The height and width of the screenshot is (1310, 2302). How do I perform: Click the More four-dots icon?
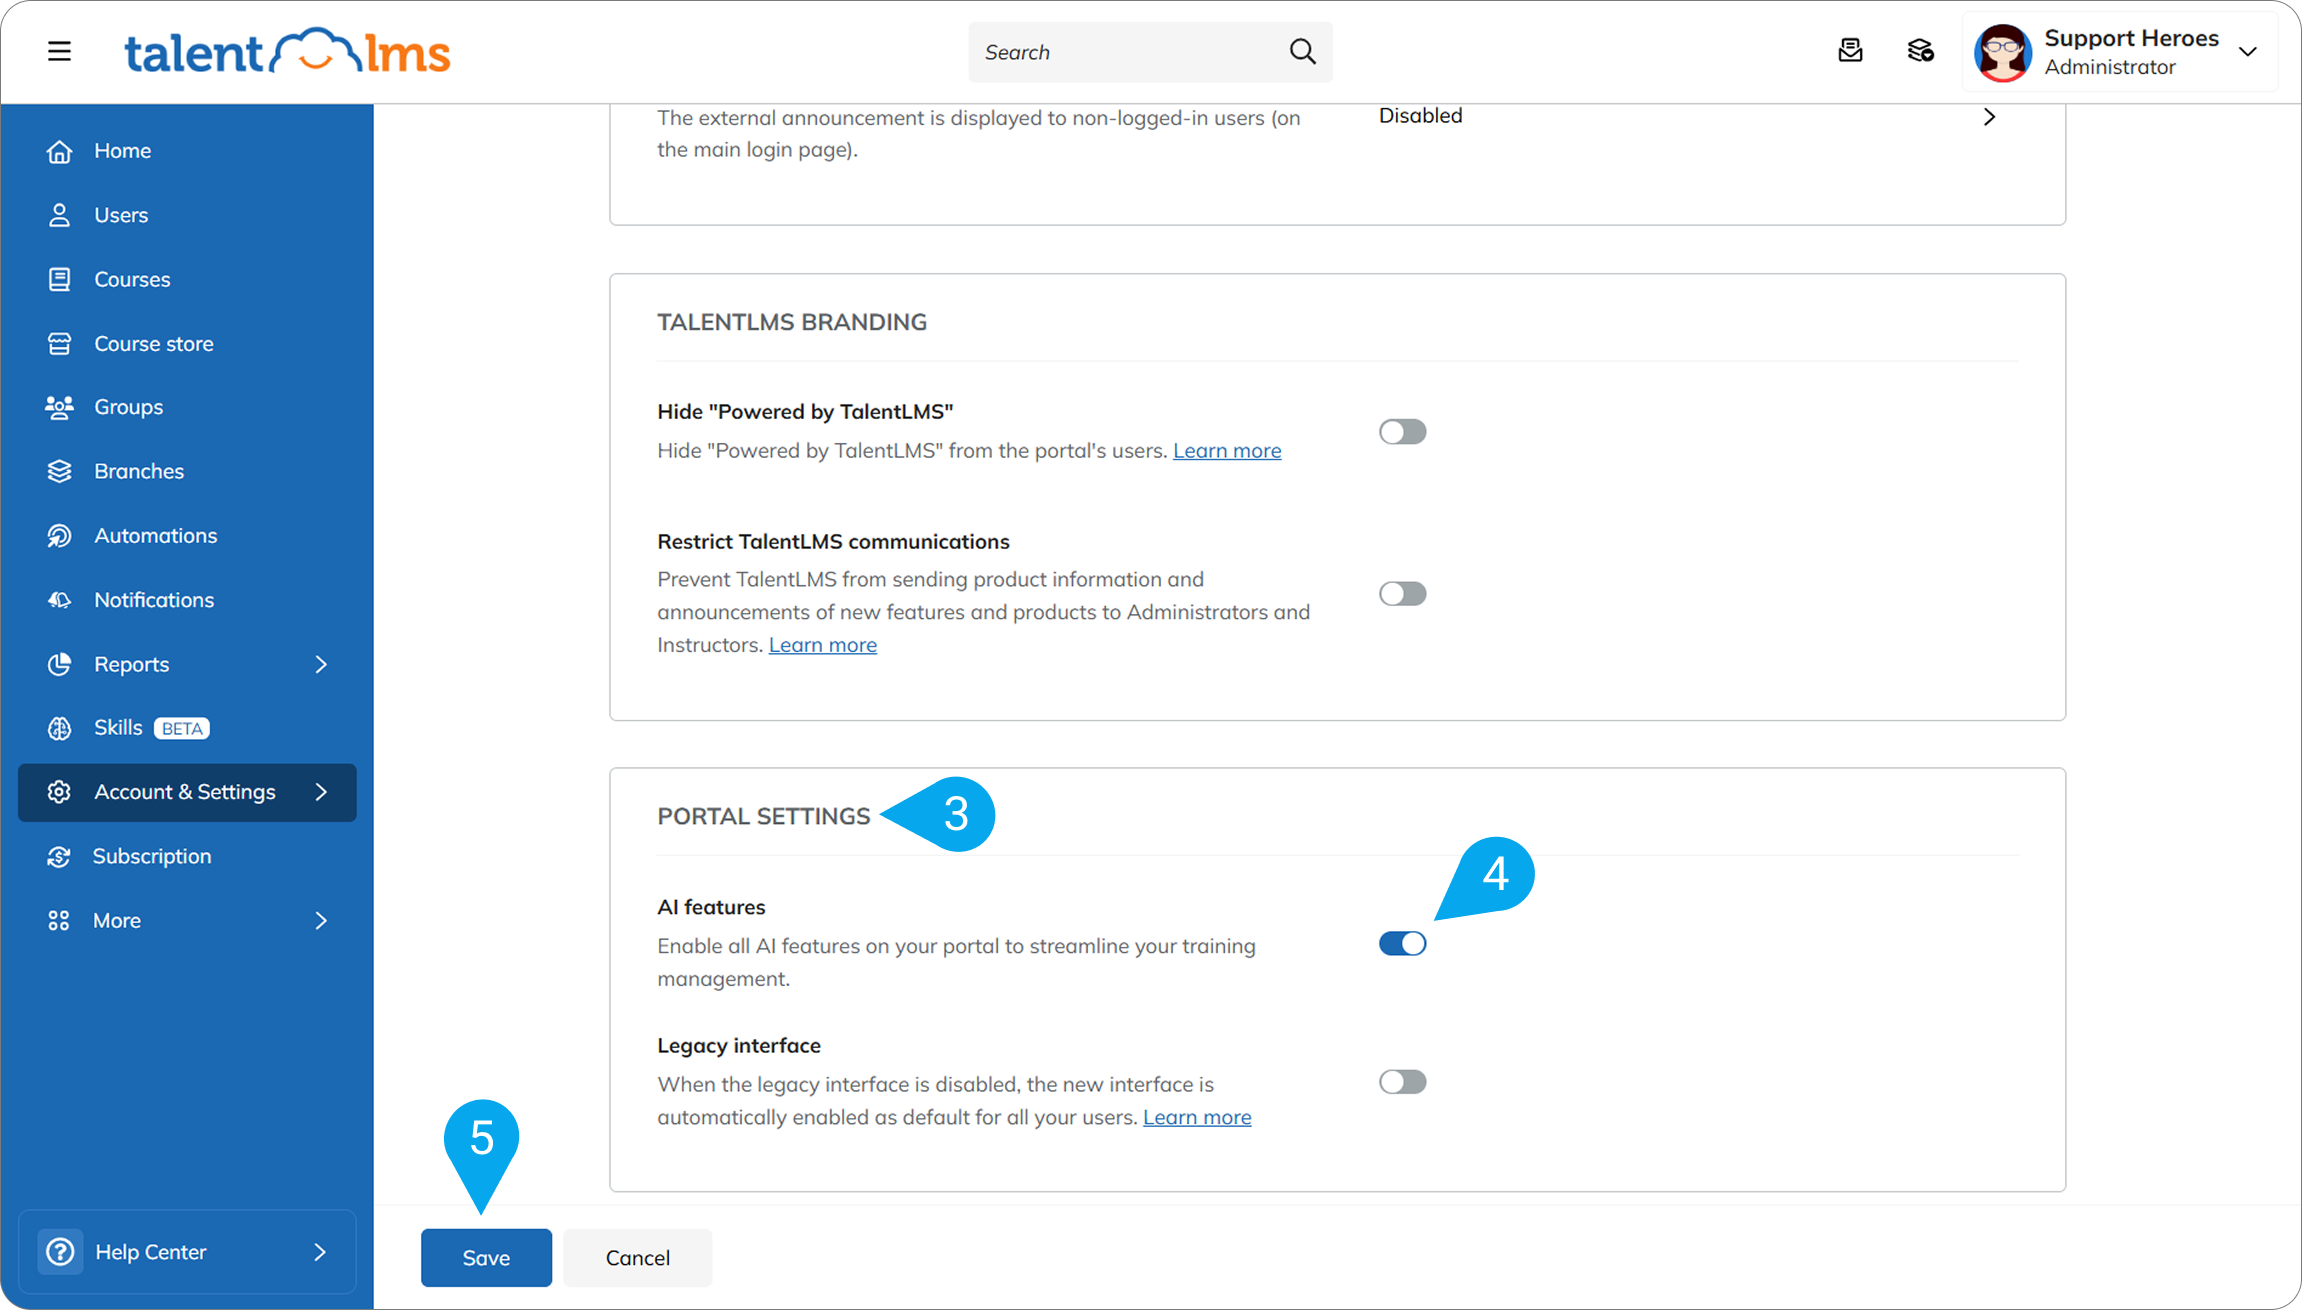coord(59,921)
